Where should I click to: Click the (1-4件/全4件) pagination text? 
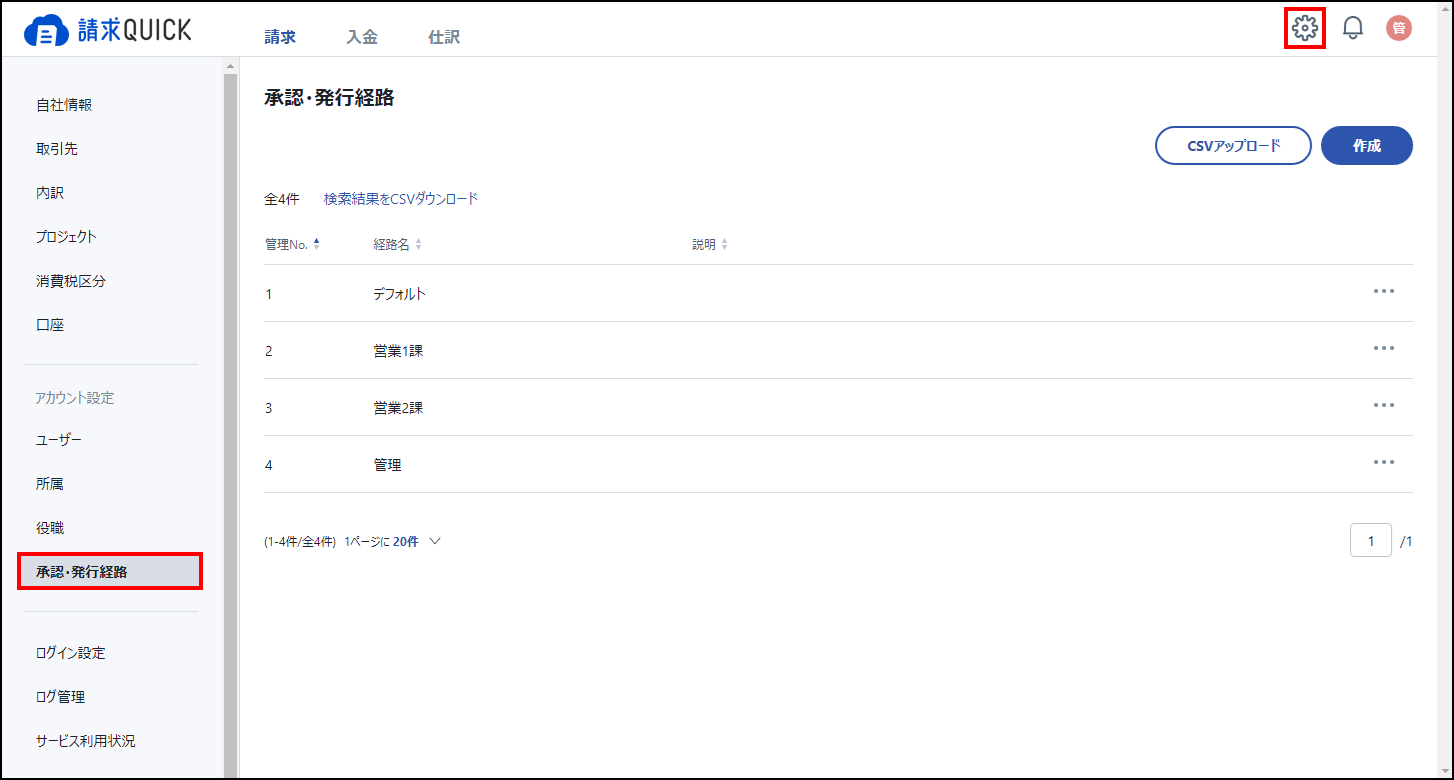click(300, 541)
